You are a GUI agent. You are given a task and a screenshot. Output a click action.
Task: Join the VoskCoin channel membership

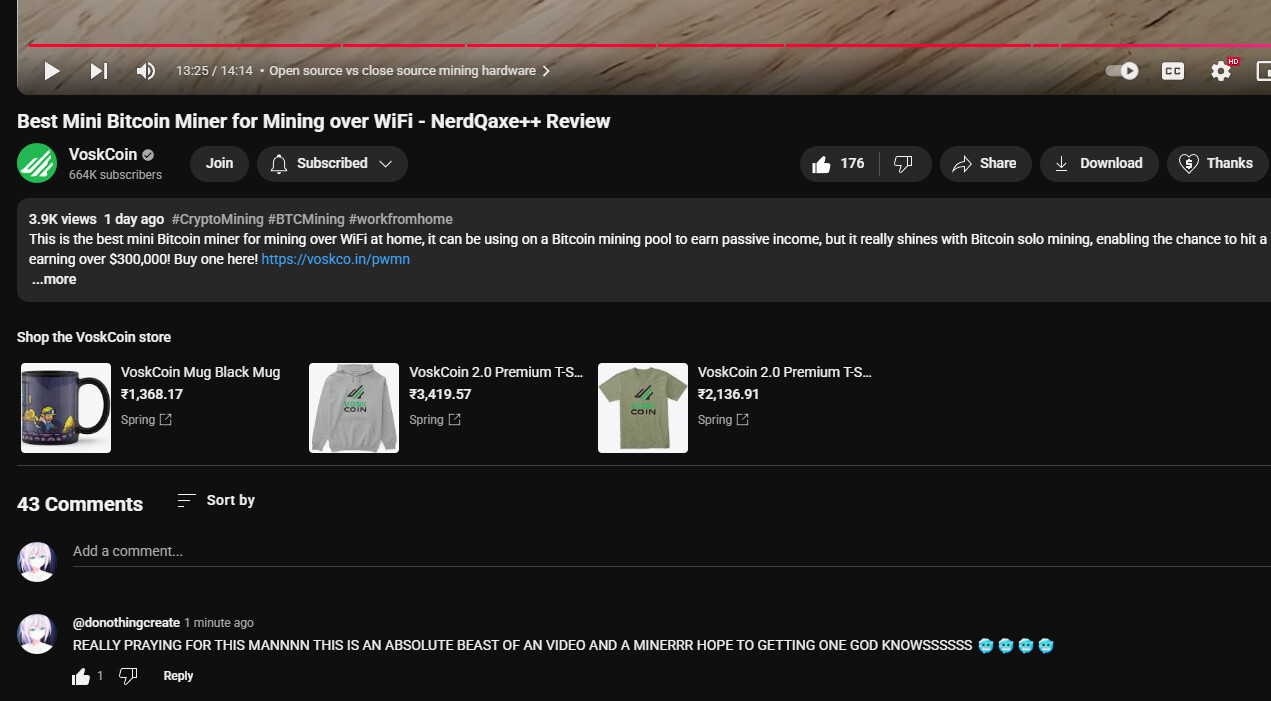tap(219, 164)
